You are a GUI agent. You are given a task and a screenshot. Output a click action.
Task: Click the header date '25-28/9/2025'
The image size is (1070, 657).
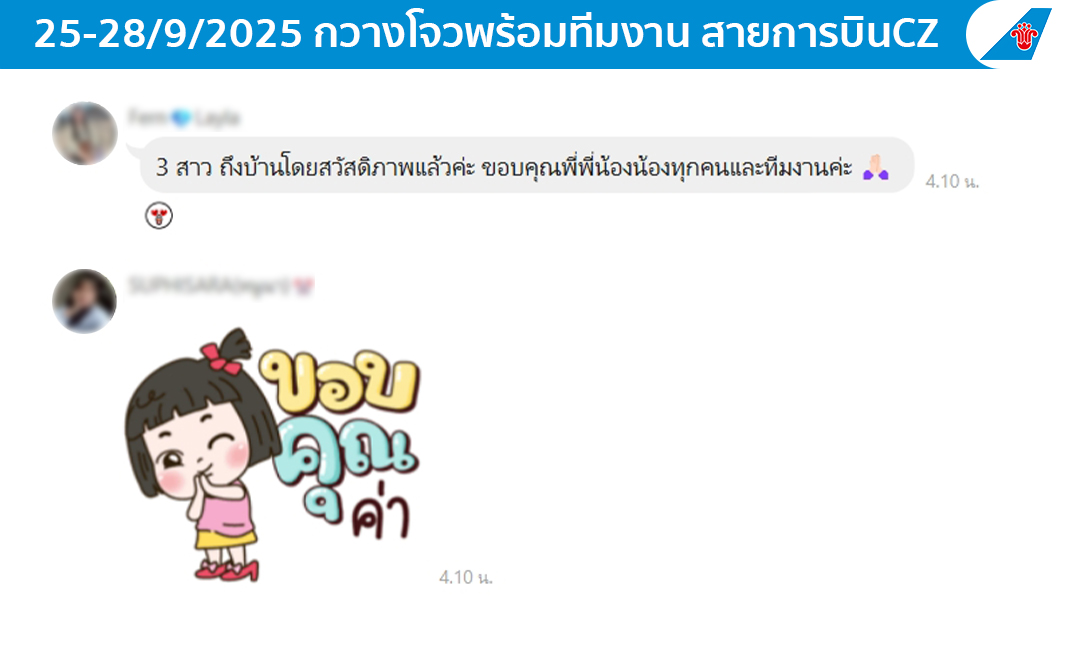click(x=168, y=33)
